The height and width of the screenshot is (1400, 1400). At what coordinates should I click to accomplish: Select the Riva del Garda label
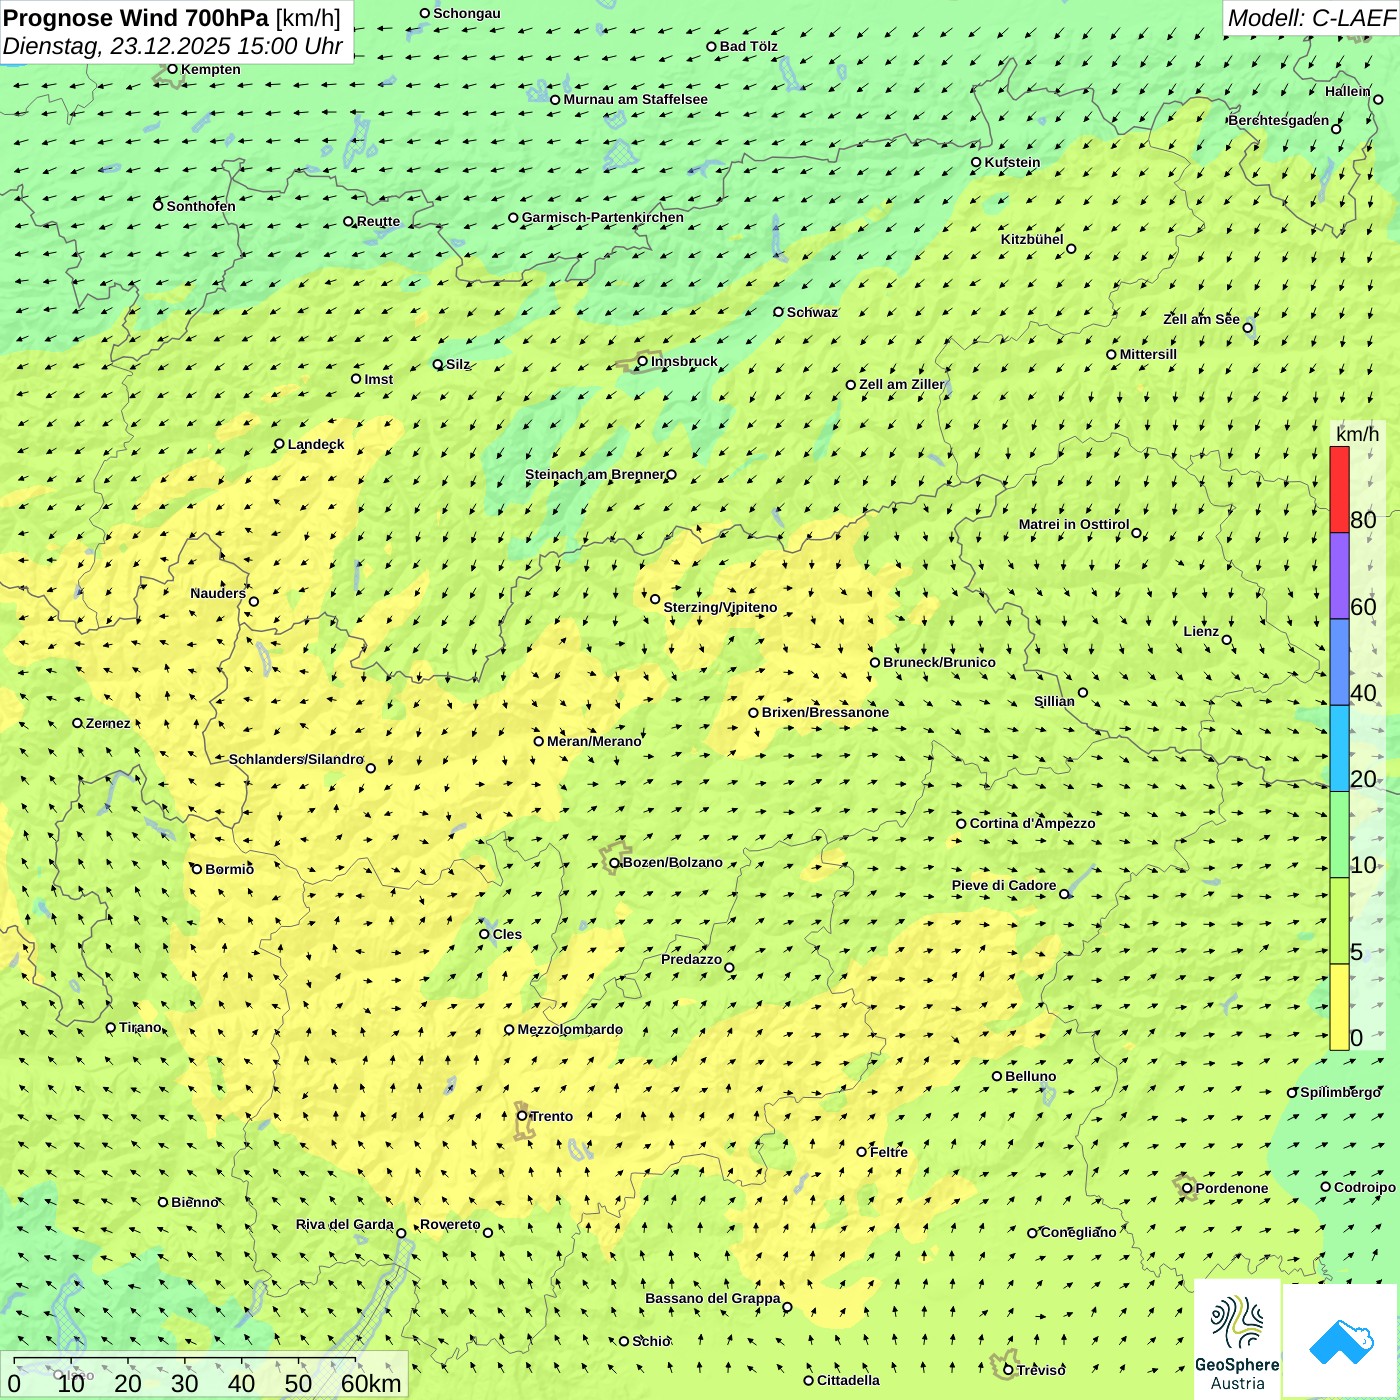pos(345,1224)
